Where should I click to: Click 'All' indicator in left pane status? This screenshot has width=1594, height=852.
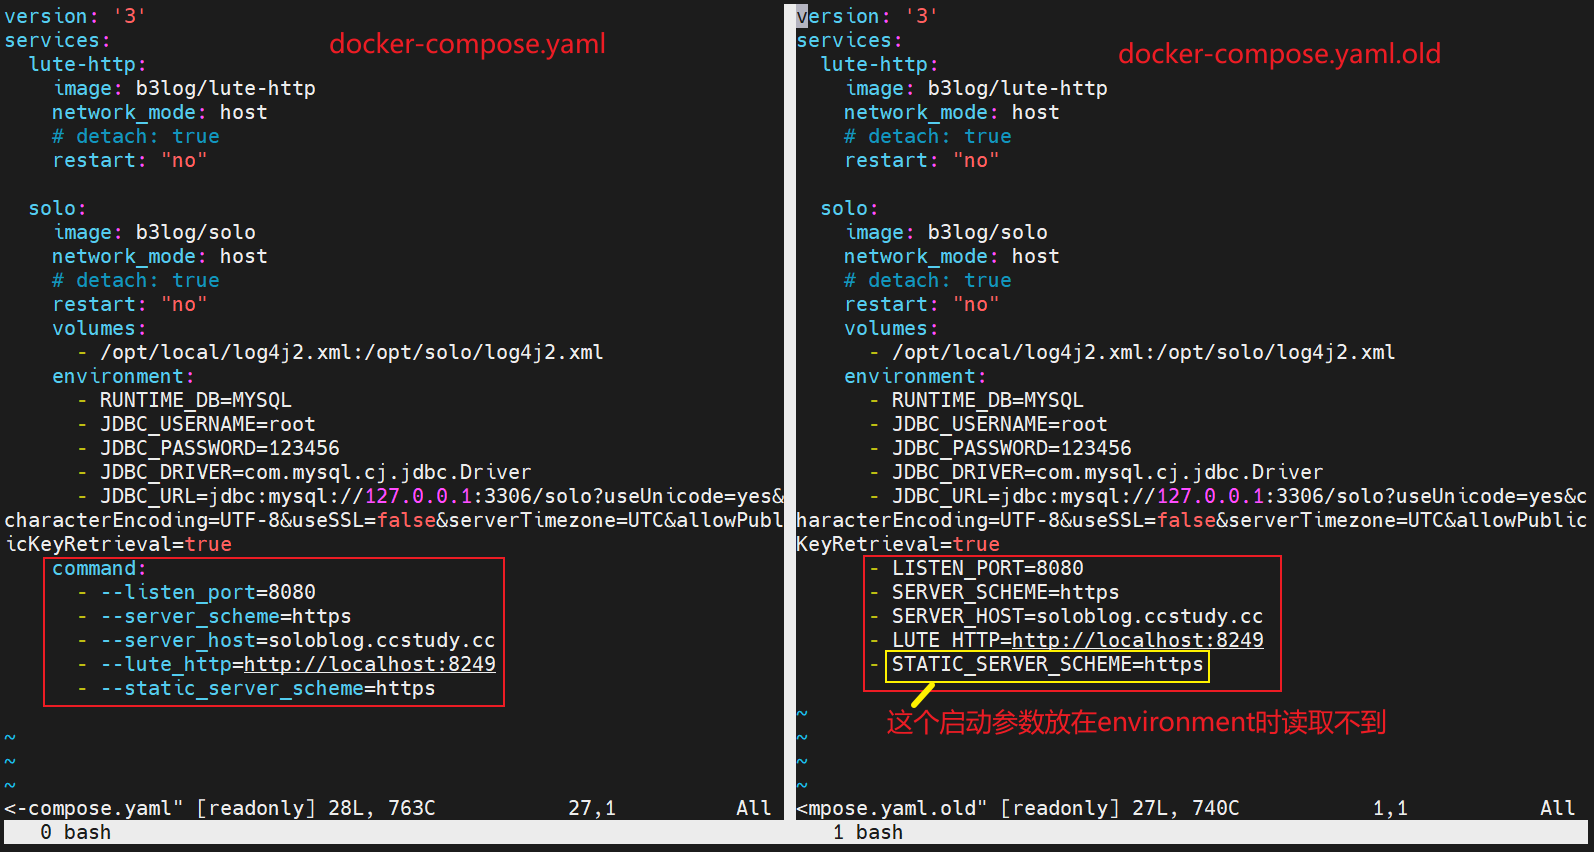coord(754,808)
